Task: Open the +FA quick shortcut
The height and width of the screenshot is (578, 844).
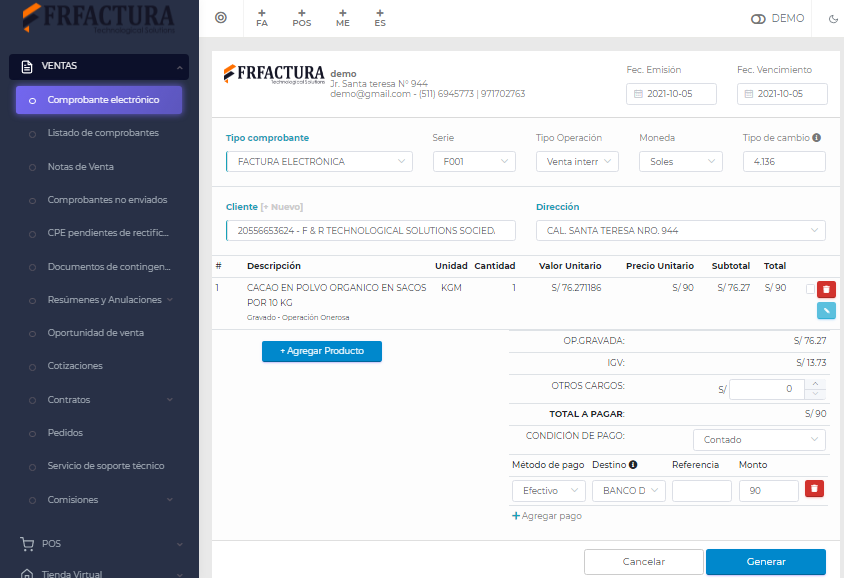Action: click(262, 18)
